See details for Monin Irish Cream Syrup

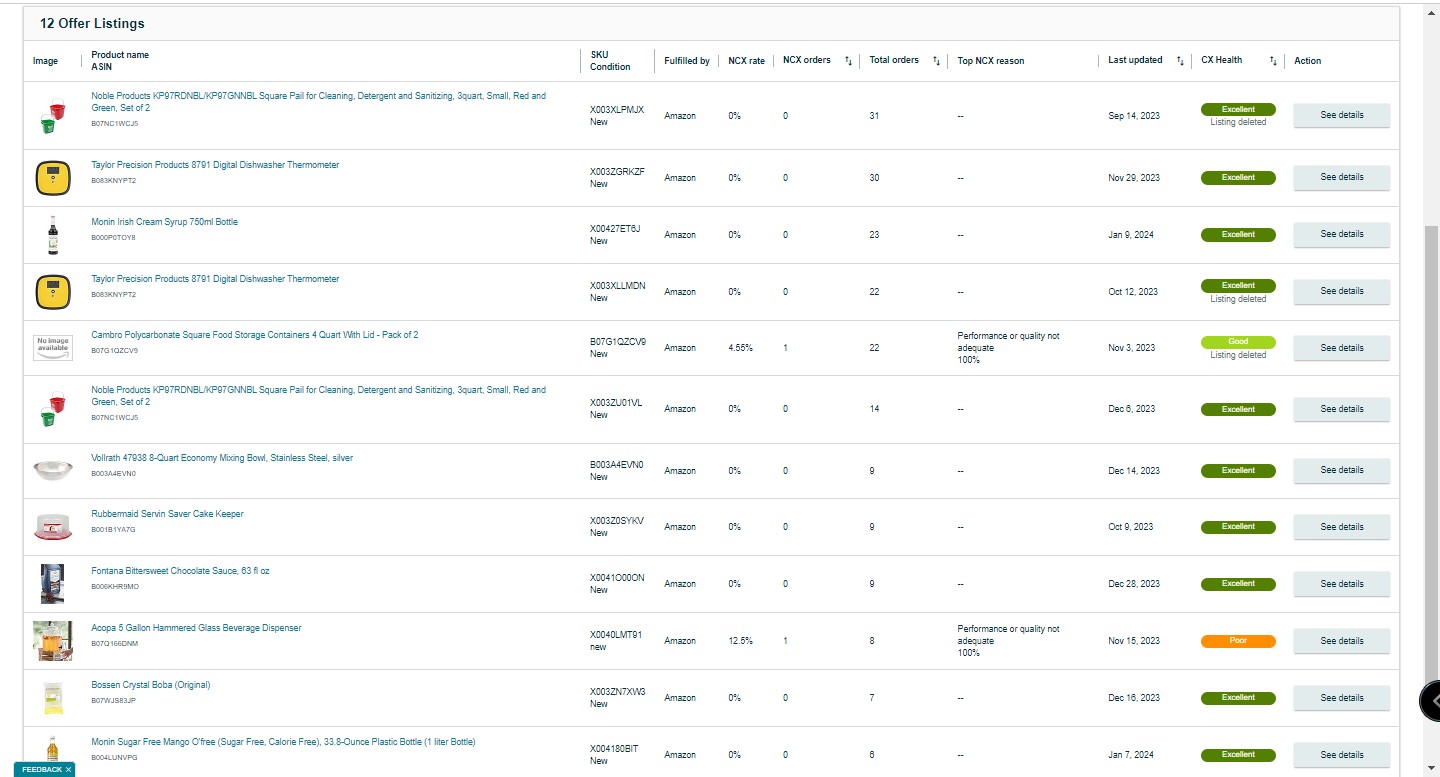(1341, 234)
